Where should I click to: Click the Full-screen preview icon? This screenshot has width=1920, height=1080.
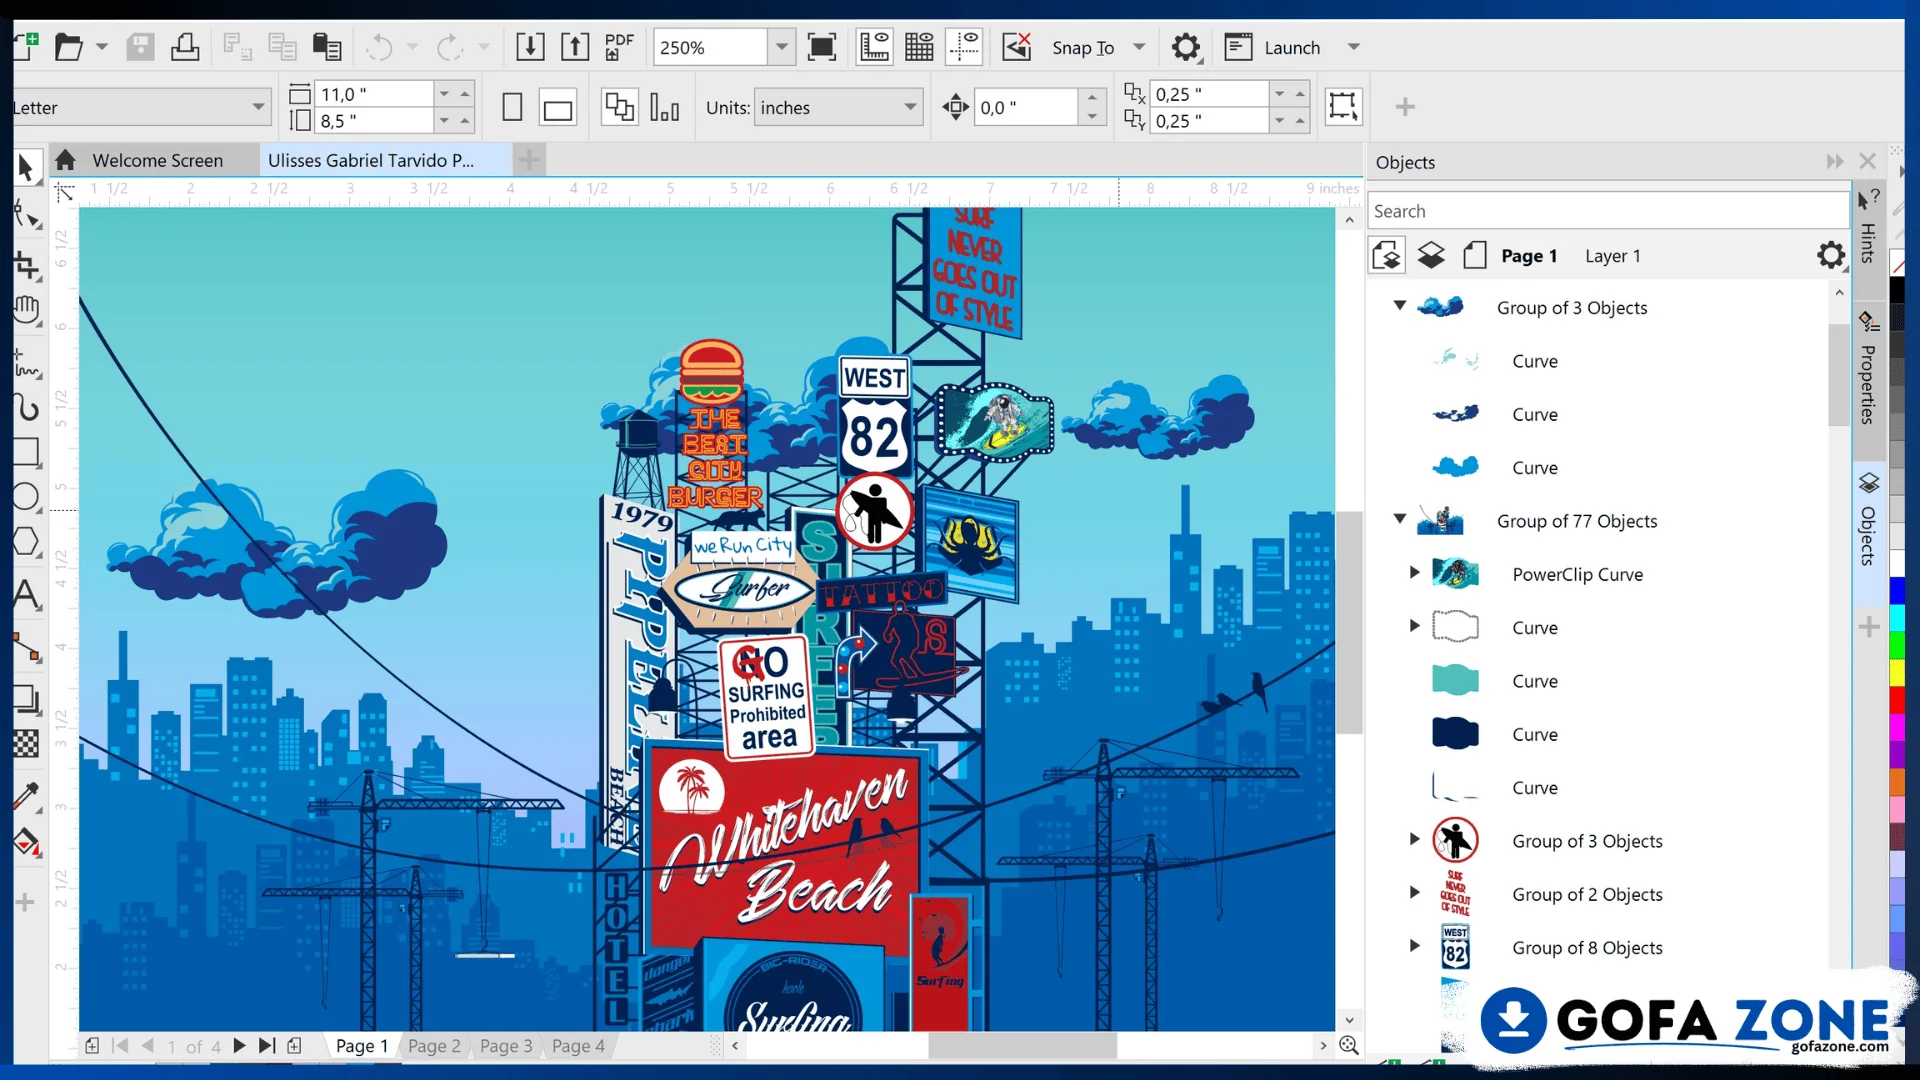822,47
